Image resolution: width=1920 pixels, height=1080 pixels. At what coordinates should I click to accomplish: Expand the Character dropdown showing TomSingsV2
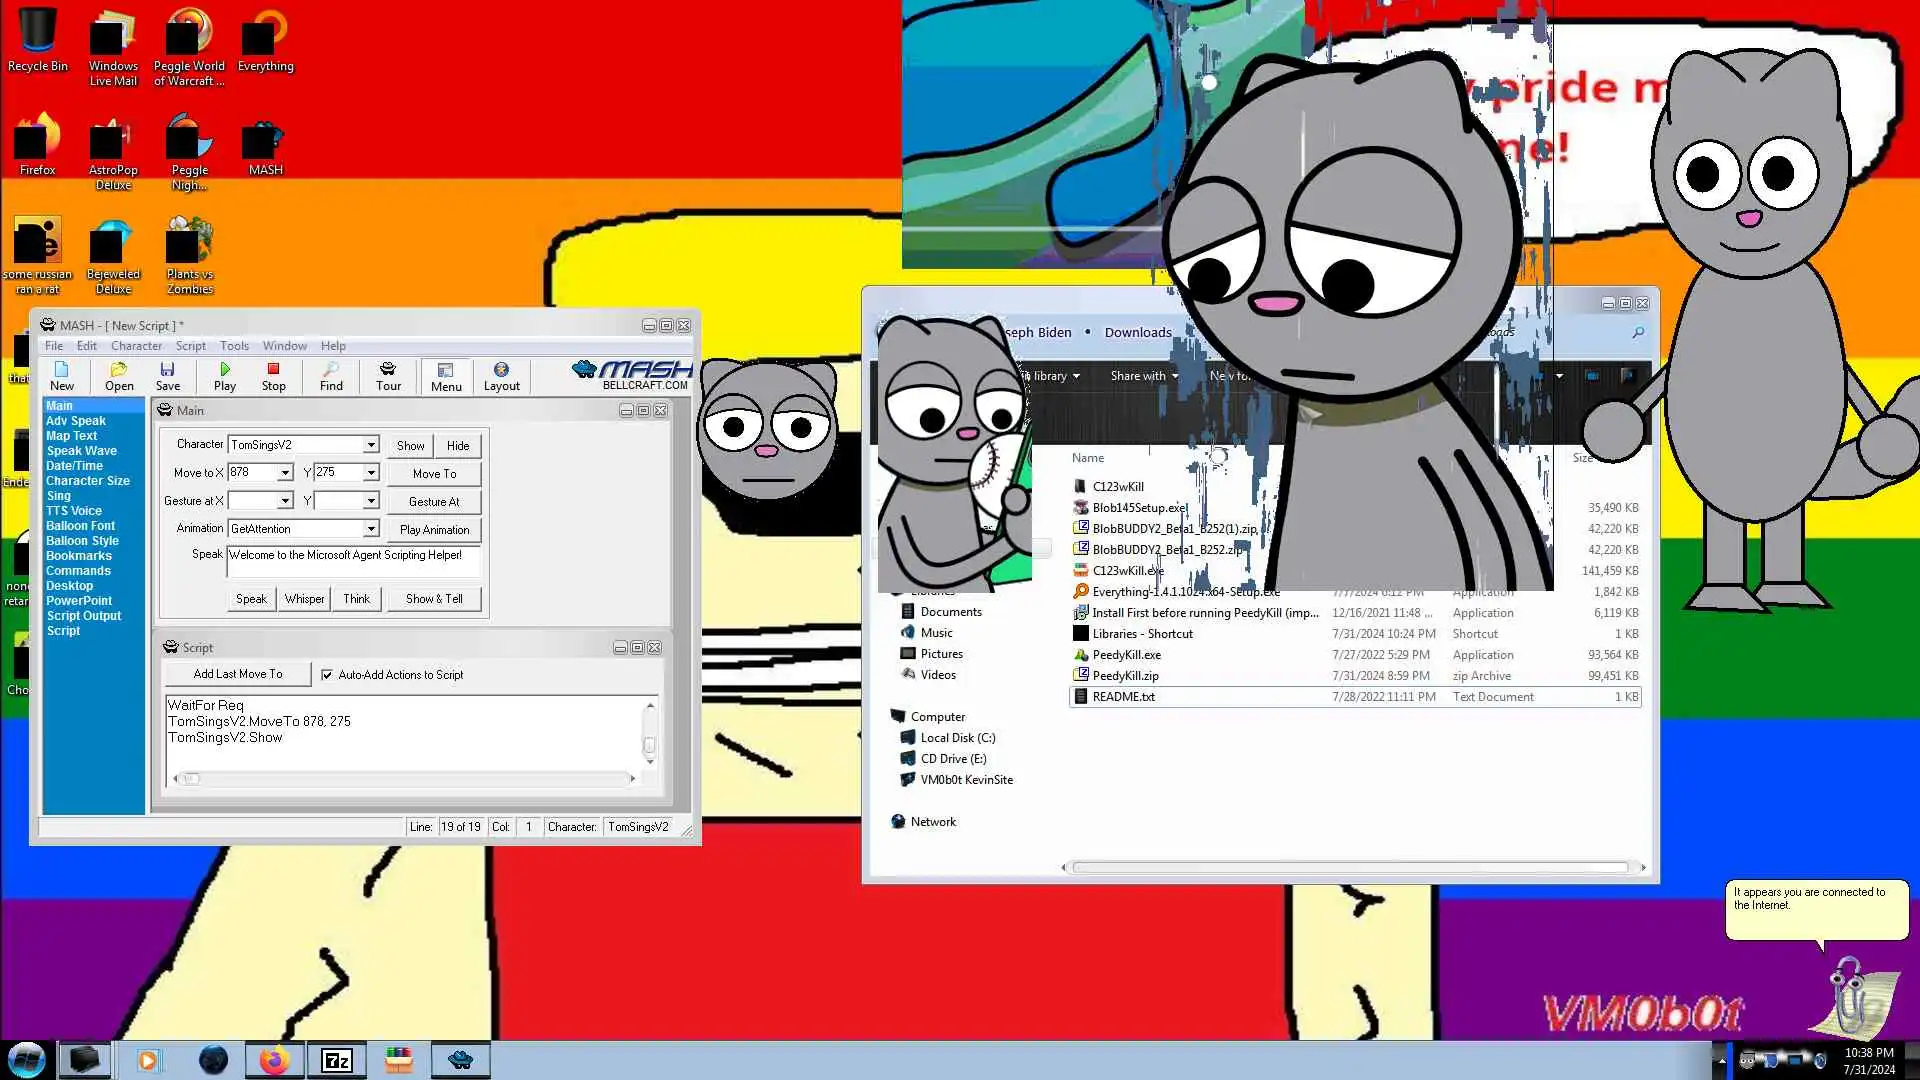(371, 445)
